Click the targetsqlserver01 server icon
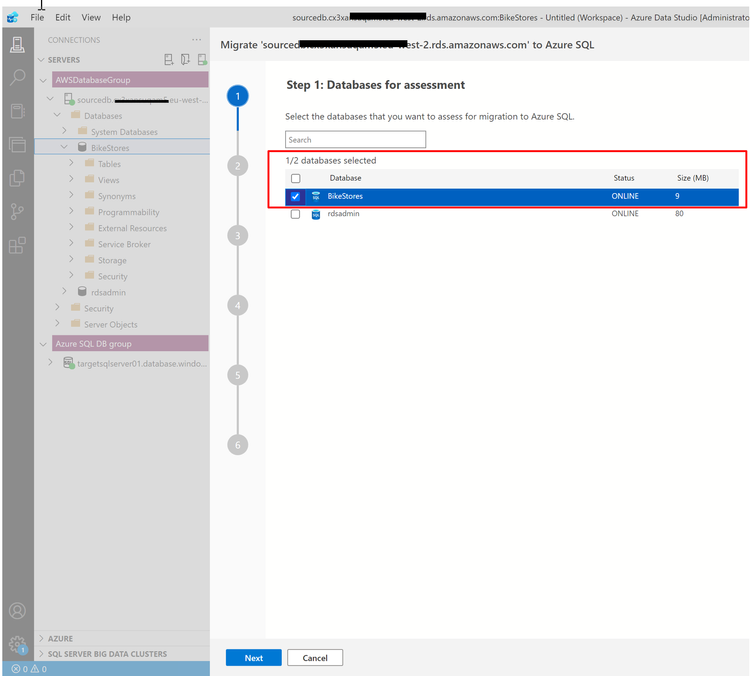The height and width of the screenshot is (676, 750). click(x=69, y=363)
